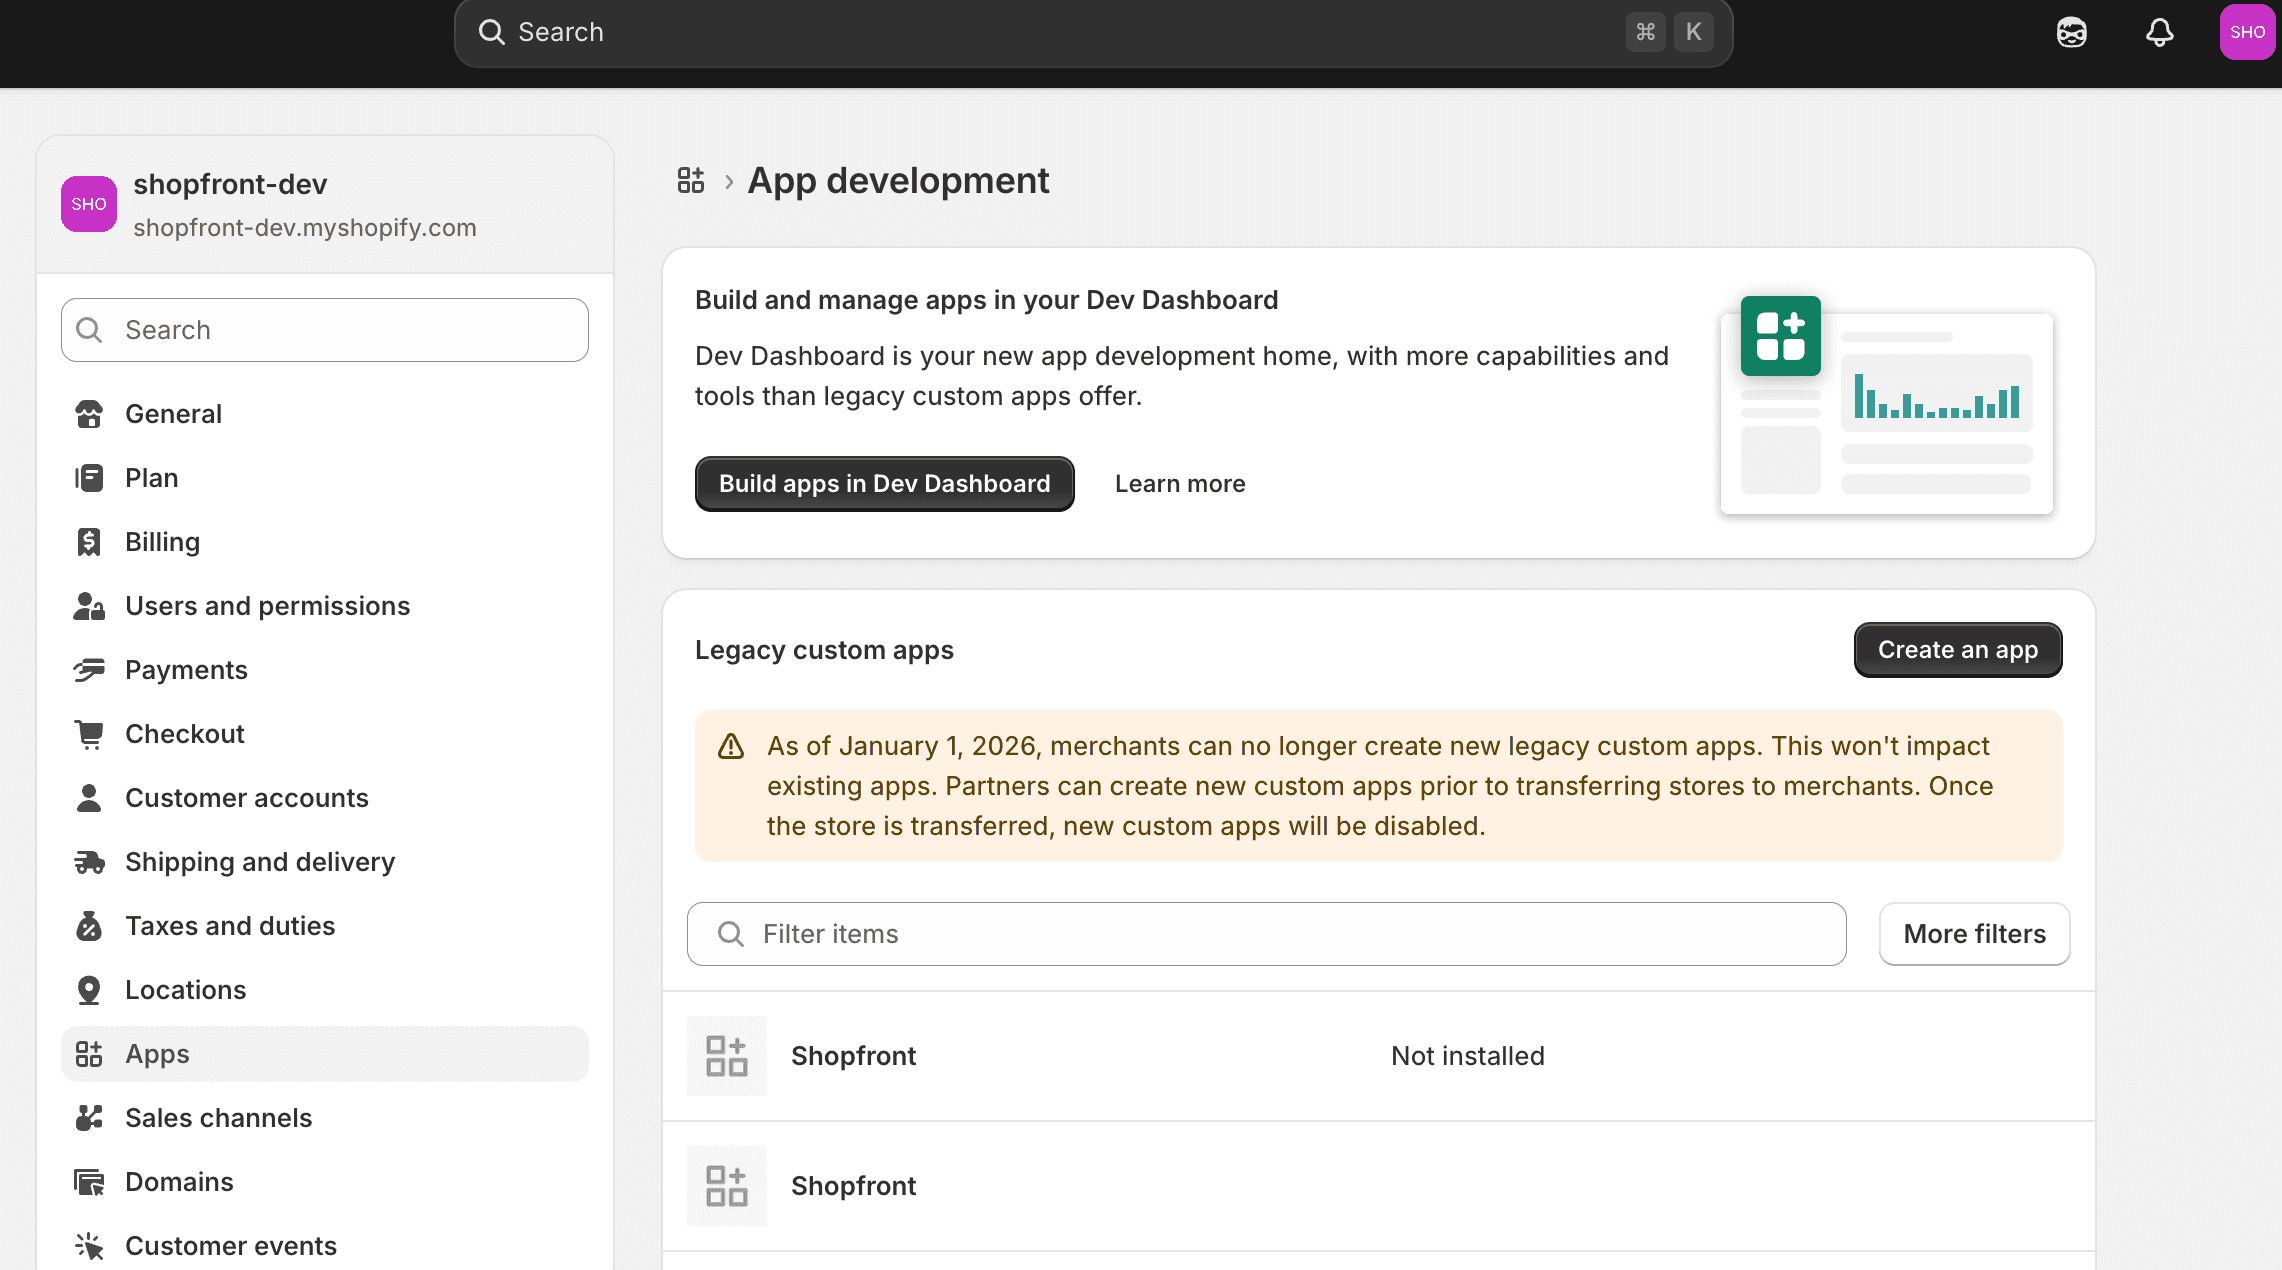Click the Customer accounts person icon
Viewport: 2282px width, 1270px height.
pyautogui.click(x=89, y=798)
